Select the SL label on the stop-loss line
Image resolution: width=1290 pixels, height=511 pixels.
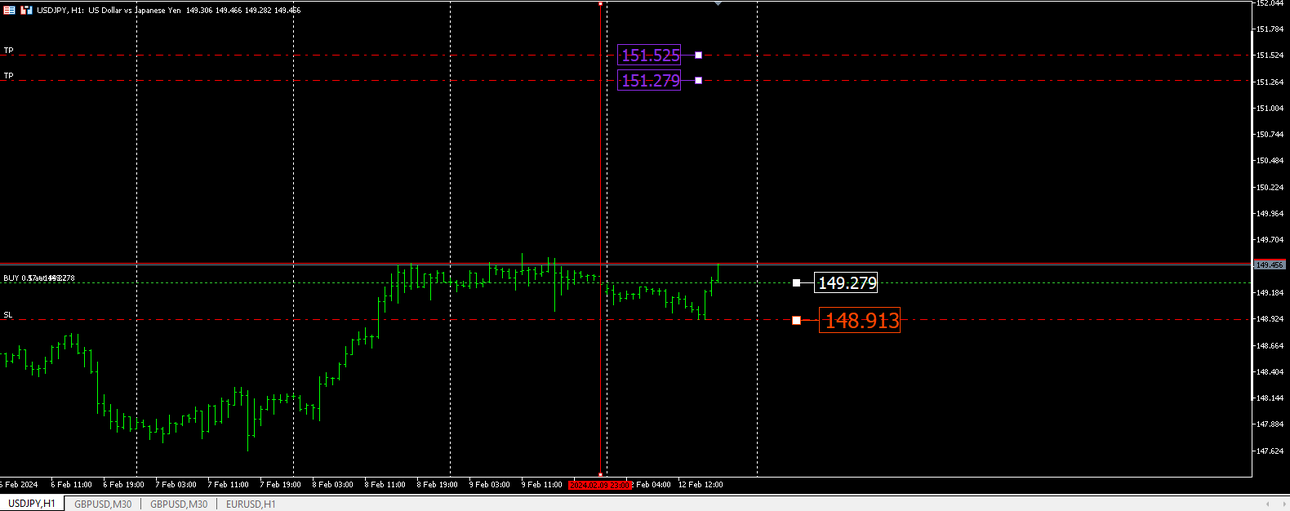coord(8,314)
